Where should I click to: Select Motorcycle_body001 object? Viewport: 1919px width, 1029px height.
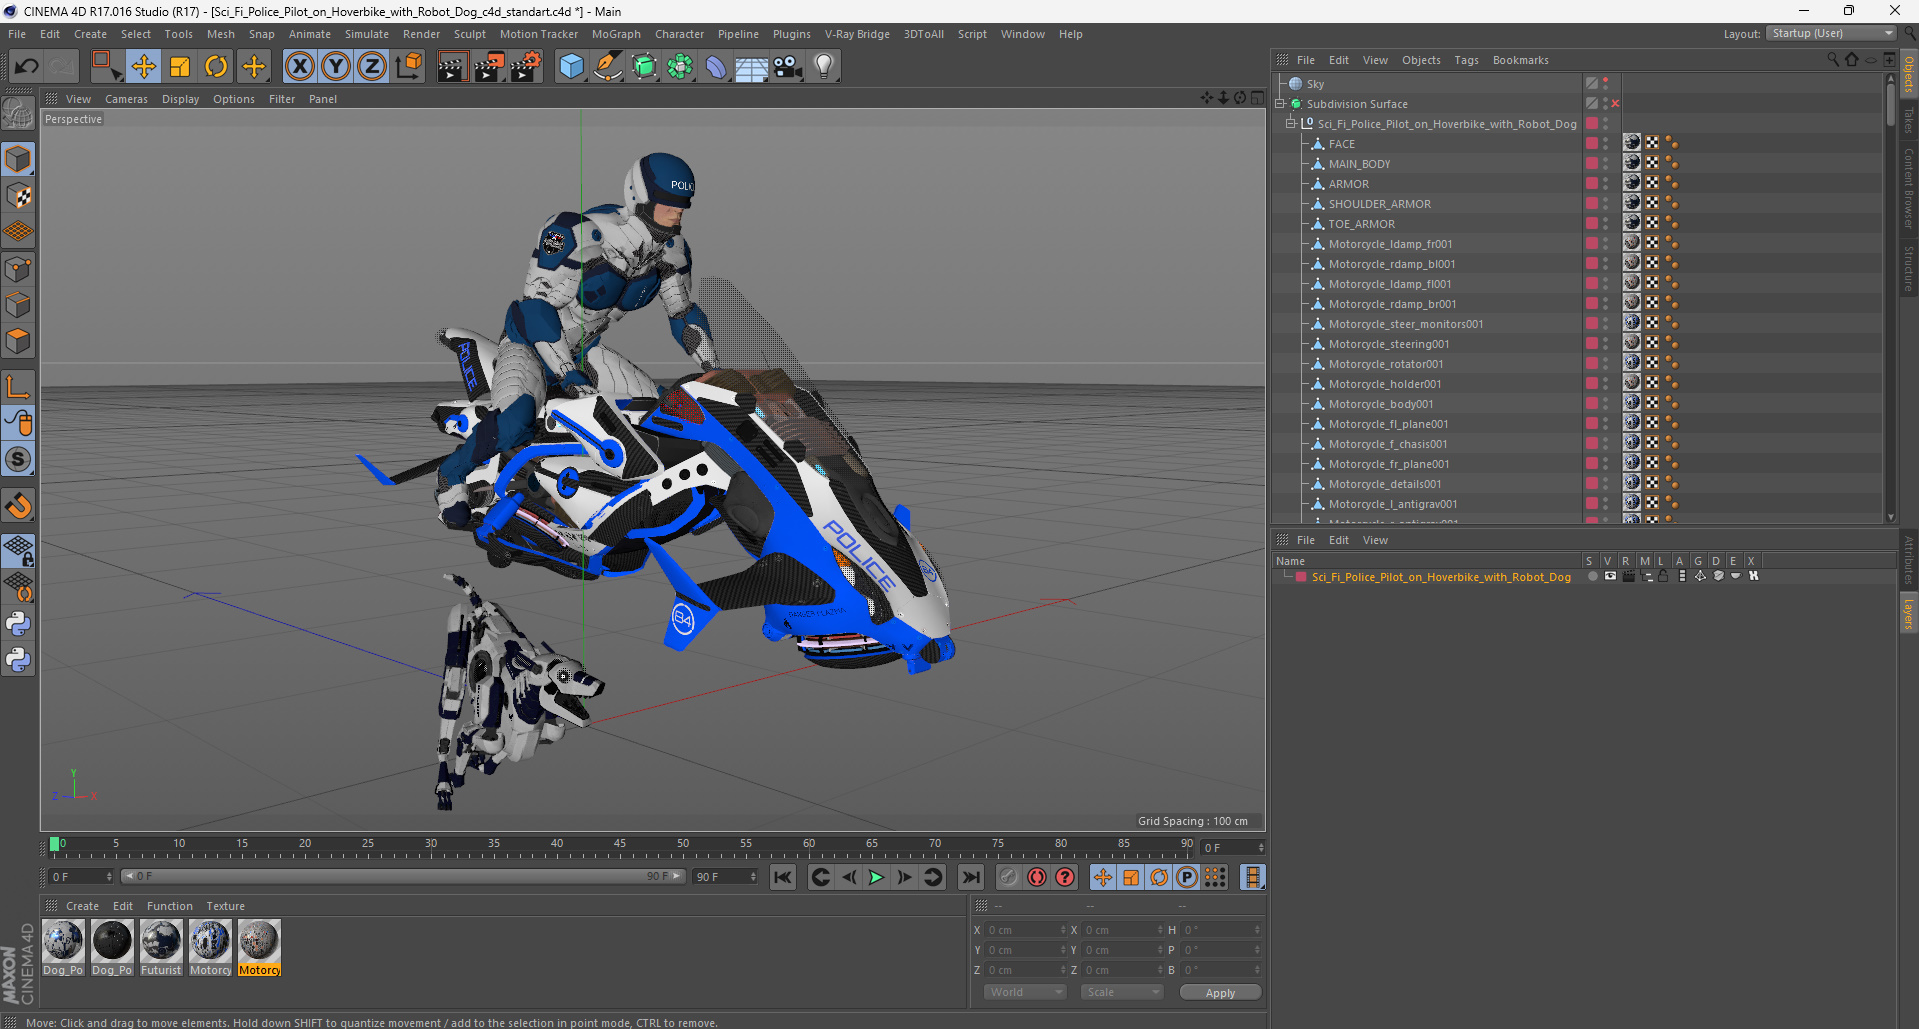1380,404
